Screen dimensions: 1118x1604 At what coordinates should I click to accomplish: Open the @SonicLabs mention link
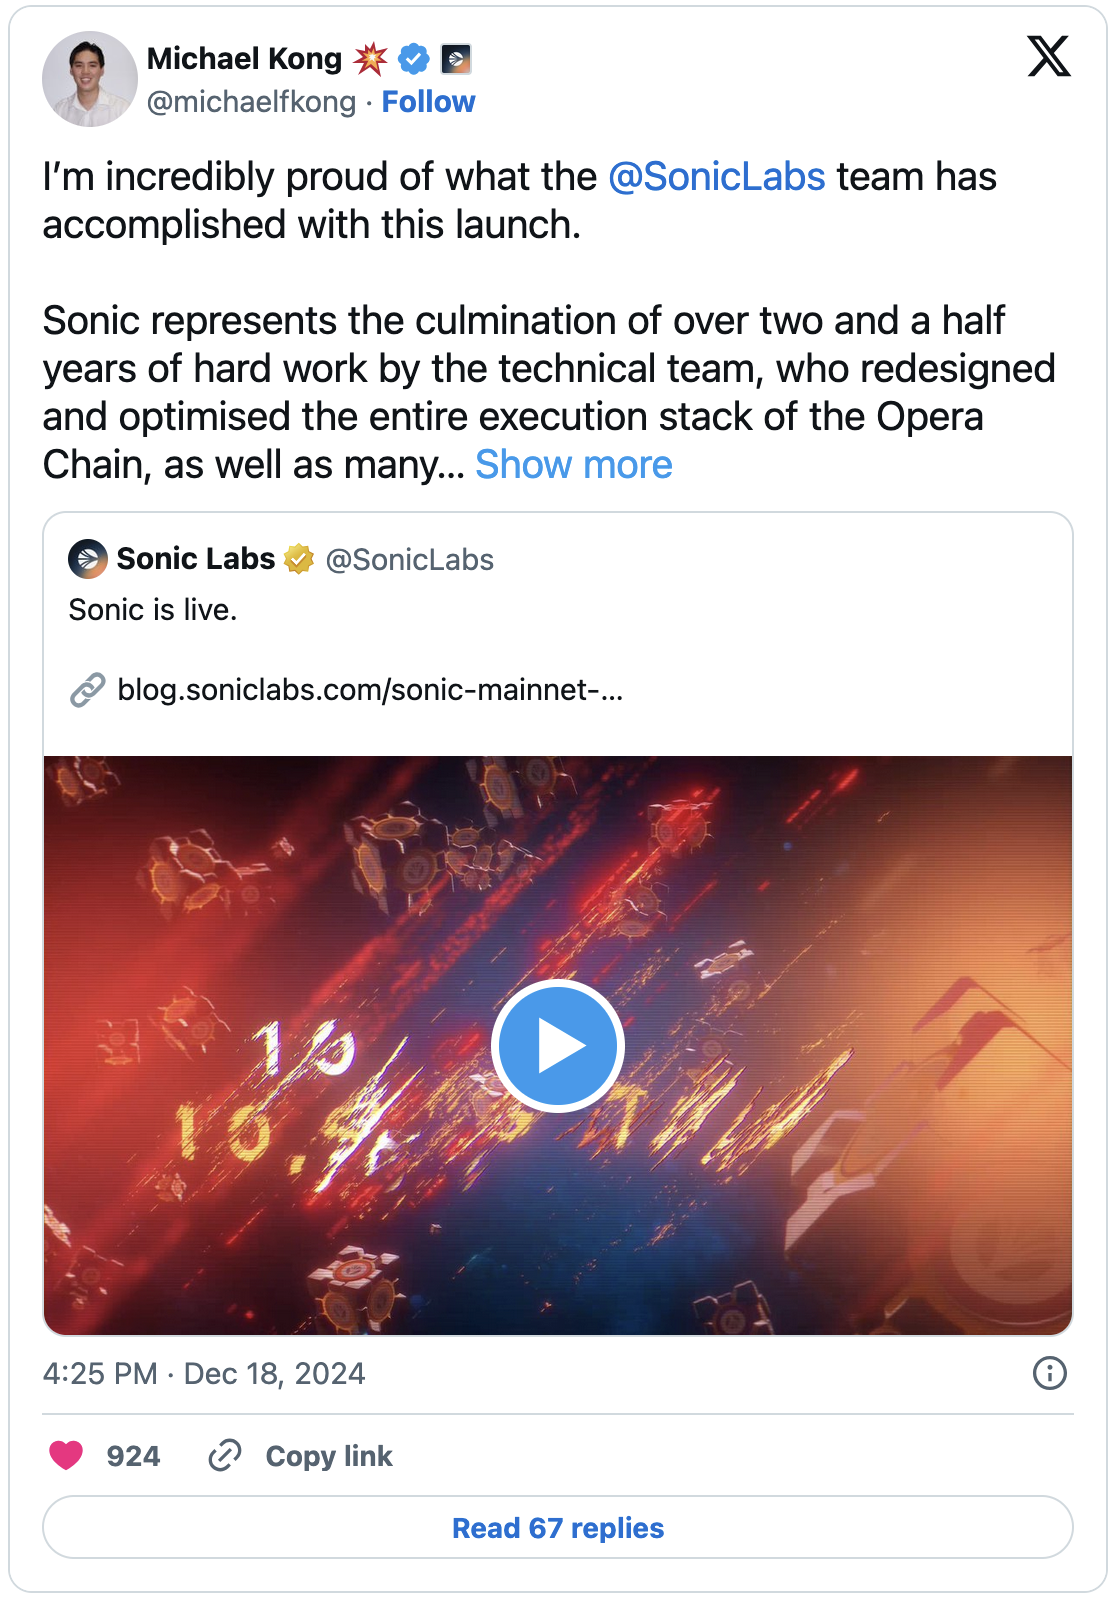tap(717, 177)
